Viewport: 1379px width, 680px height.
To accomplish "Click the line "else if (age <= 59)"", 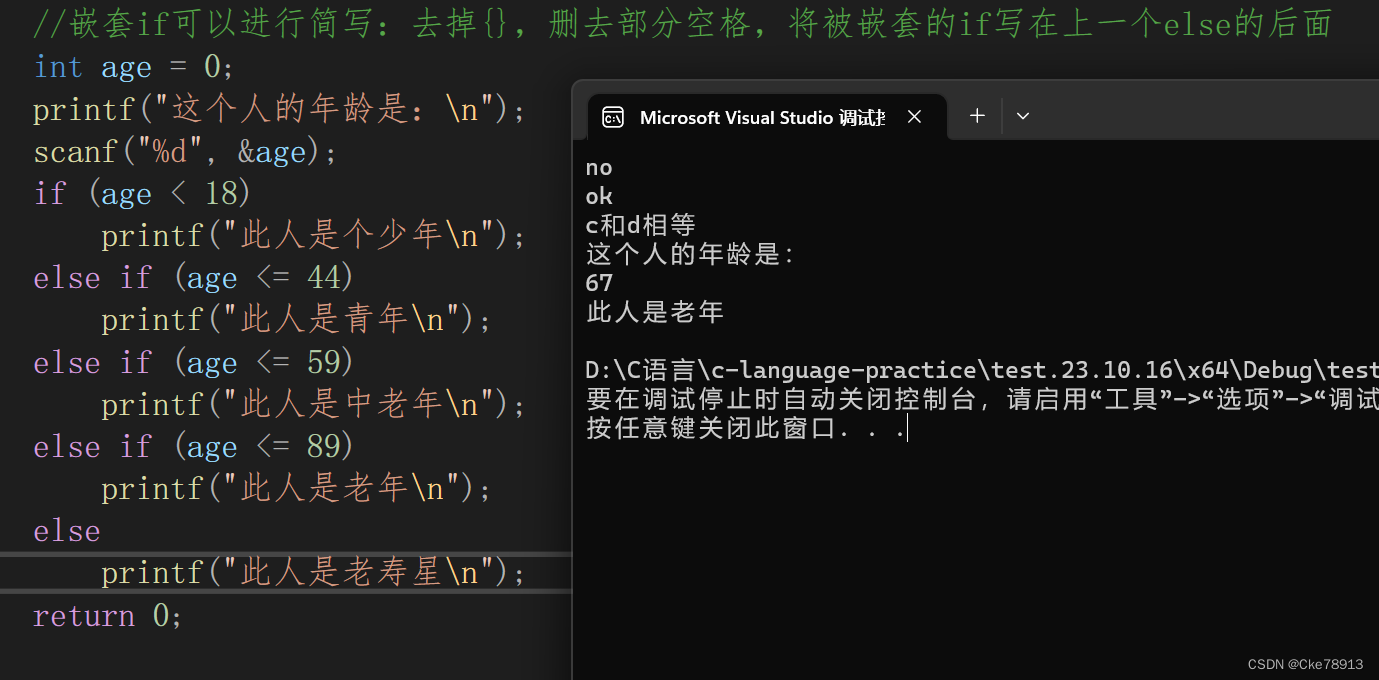I will tap(194, 362).
